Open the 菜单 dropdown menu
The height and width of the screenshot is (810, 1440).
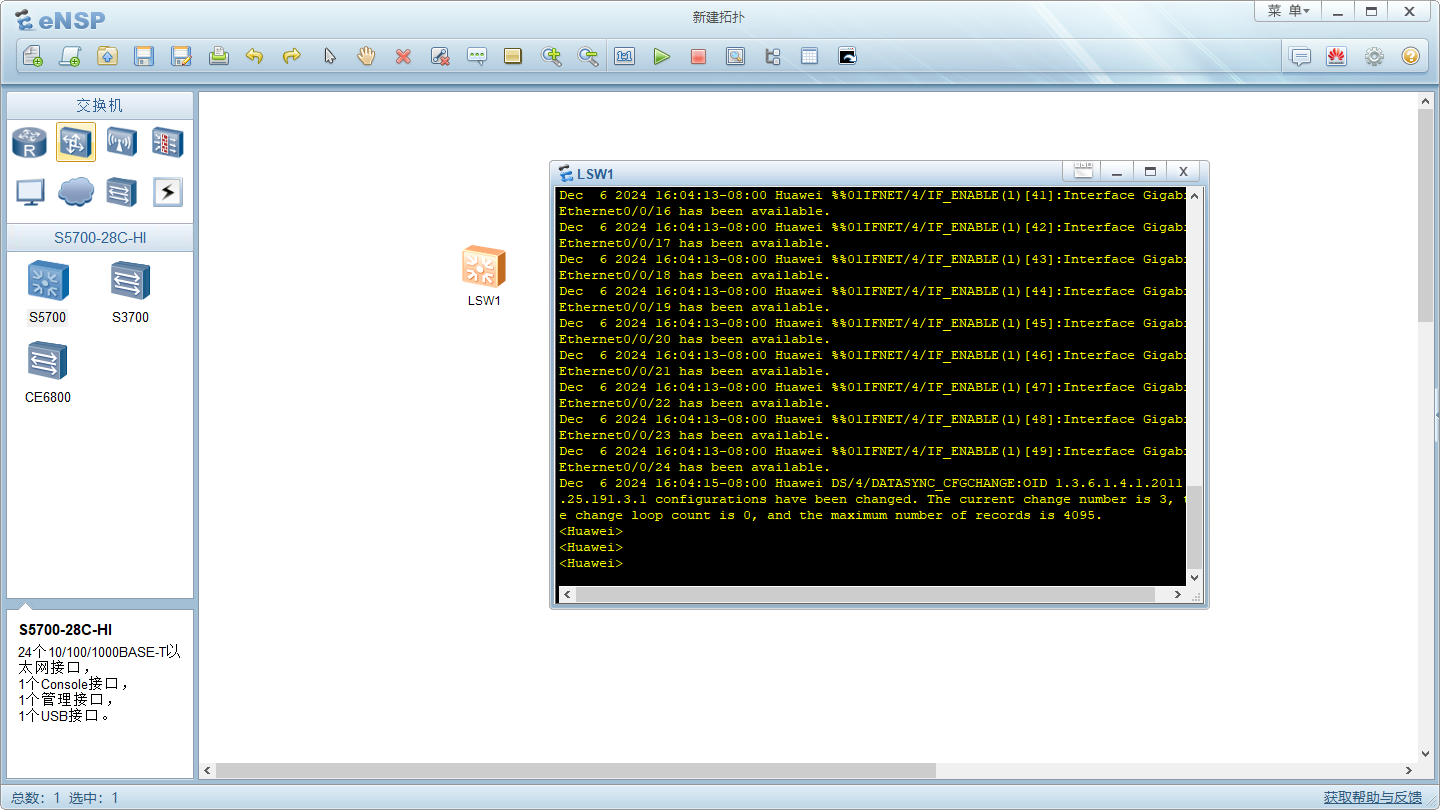[1288, 11]
